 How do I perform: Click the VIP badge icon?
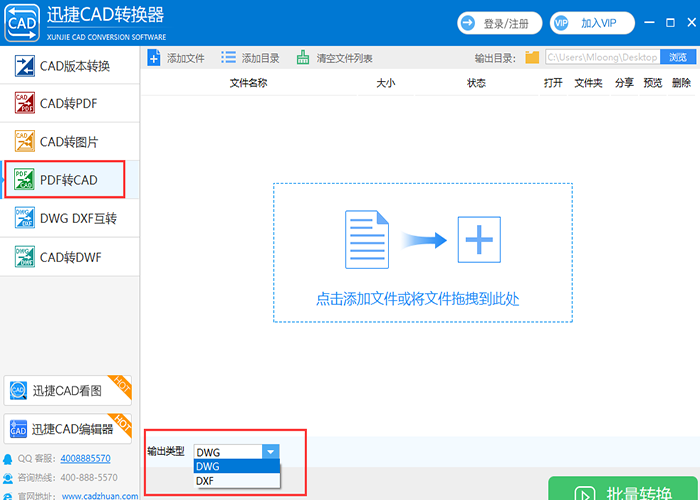click(561, 23)
